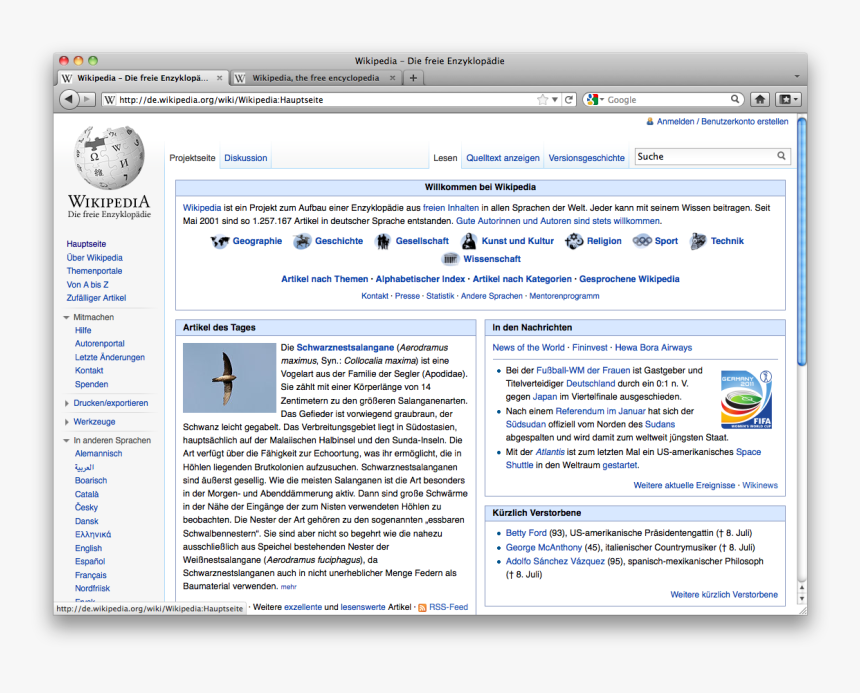Image resolution: width=860 pixels, height=693 pixels.
Task: Open the Zufälliger Artikel link
Action: point(96,298)
